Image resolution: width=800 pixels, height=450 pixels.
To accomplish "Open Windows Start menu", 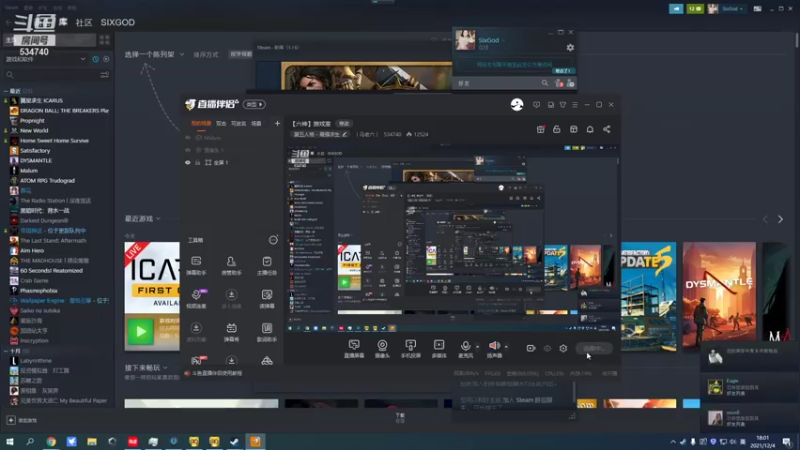I will (10, 441).
